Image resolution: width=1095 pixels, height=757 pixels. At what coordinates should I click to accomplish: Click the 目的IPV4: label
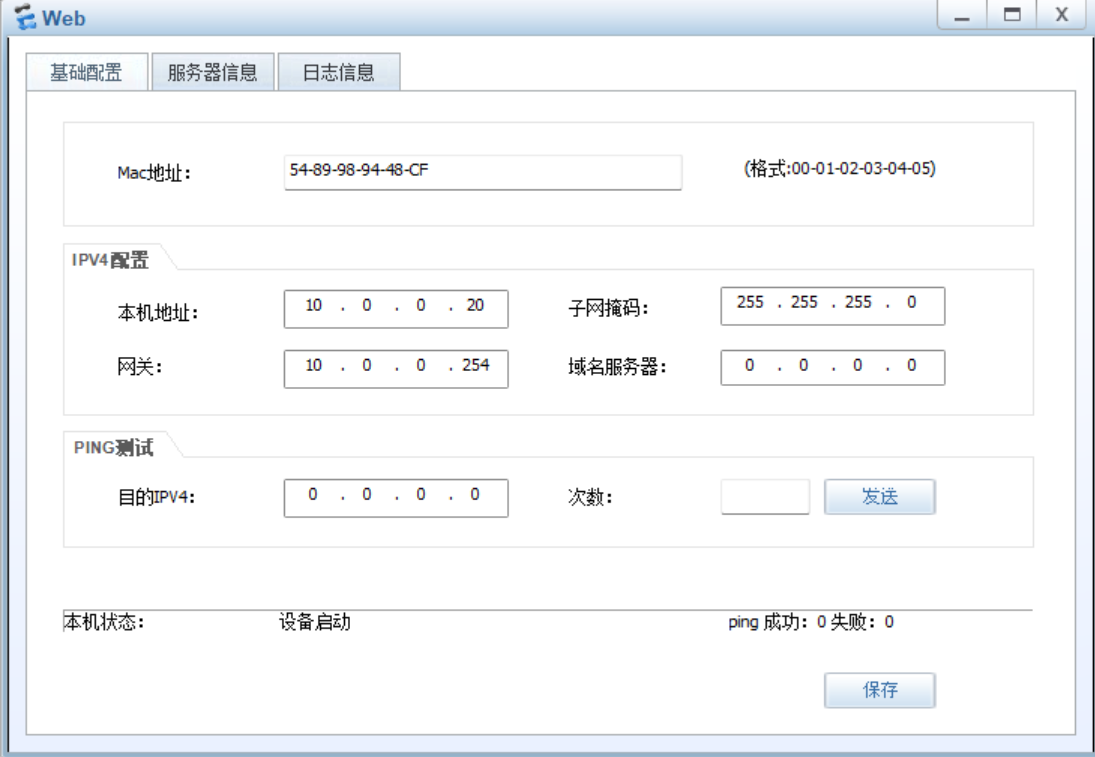(x=156, y=497)
